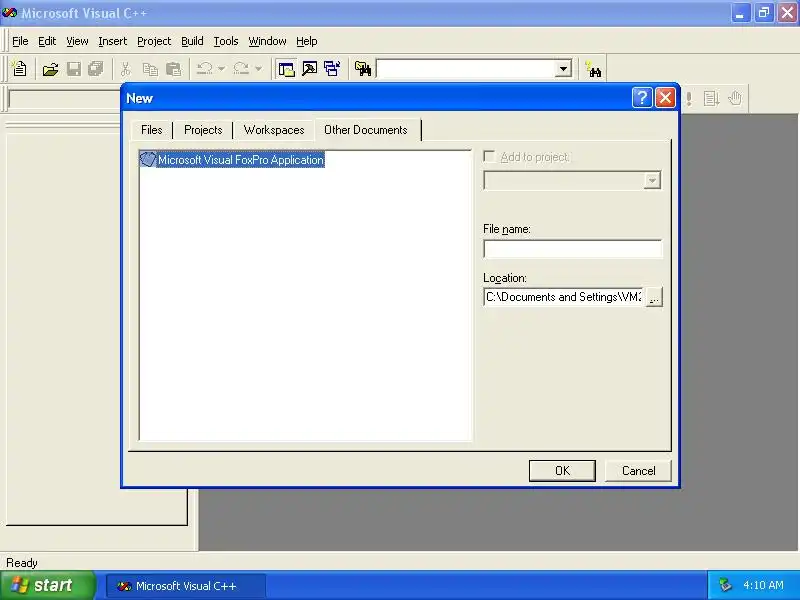
Task: Click the Location browse button
Action: coord(654,297)
